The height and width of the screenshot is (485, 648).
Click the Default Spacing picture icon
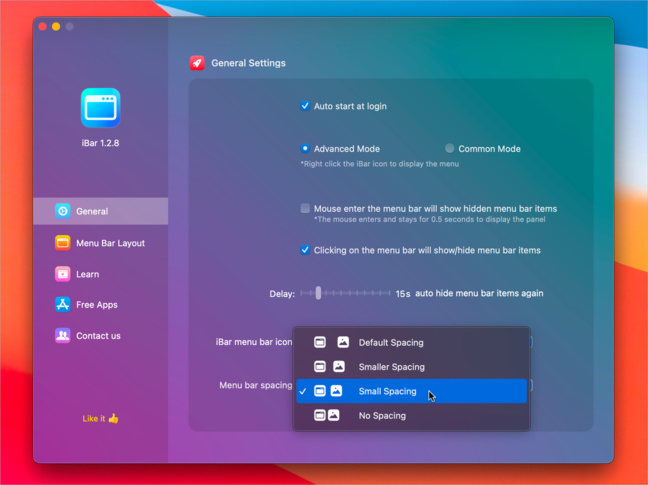(x=343, y=342)
